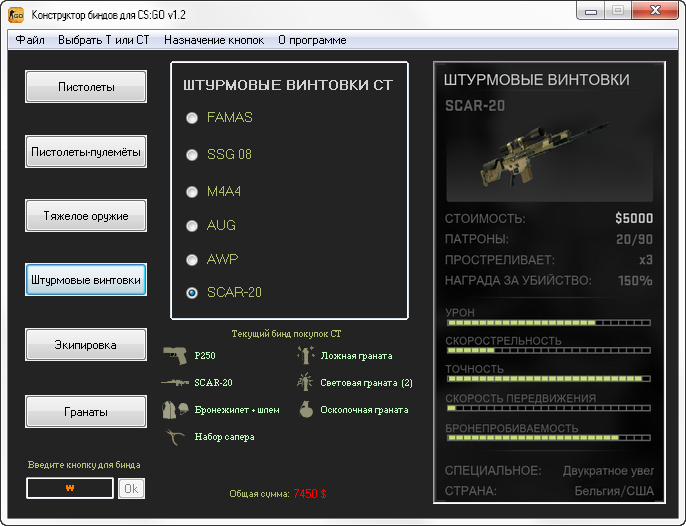686x526 pixels.
Task: Minimize the bind constructor window
Action: point(591,11)
